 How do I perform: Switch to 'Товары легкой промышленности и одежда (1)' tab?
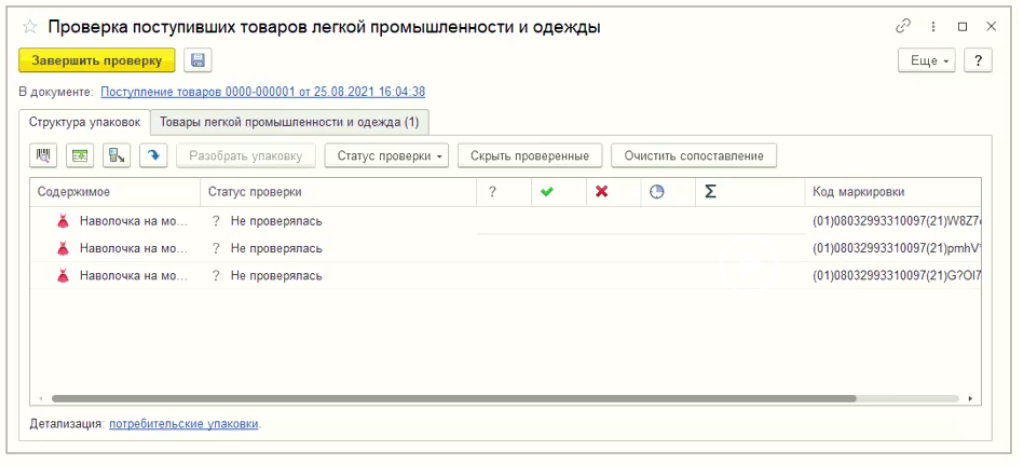pyautogui.click(x=289, y=122)
